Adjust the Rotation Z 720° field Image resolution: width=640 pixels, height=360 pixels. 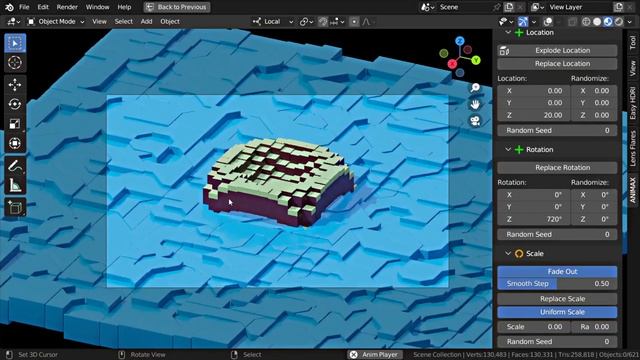click(x=533, y=219)
